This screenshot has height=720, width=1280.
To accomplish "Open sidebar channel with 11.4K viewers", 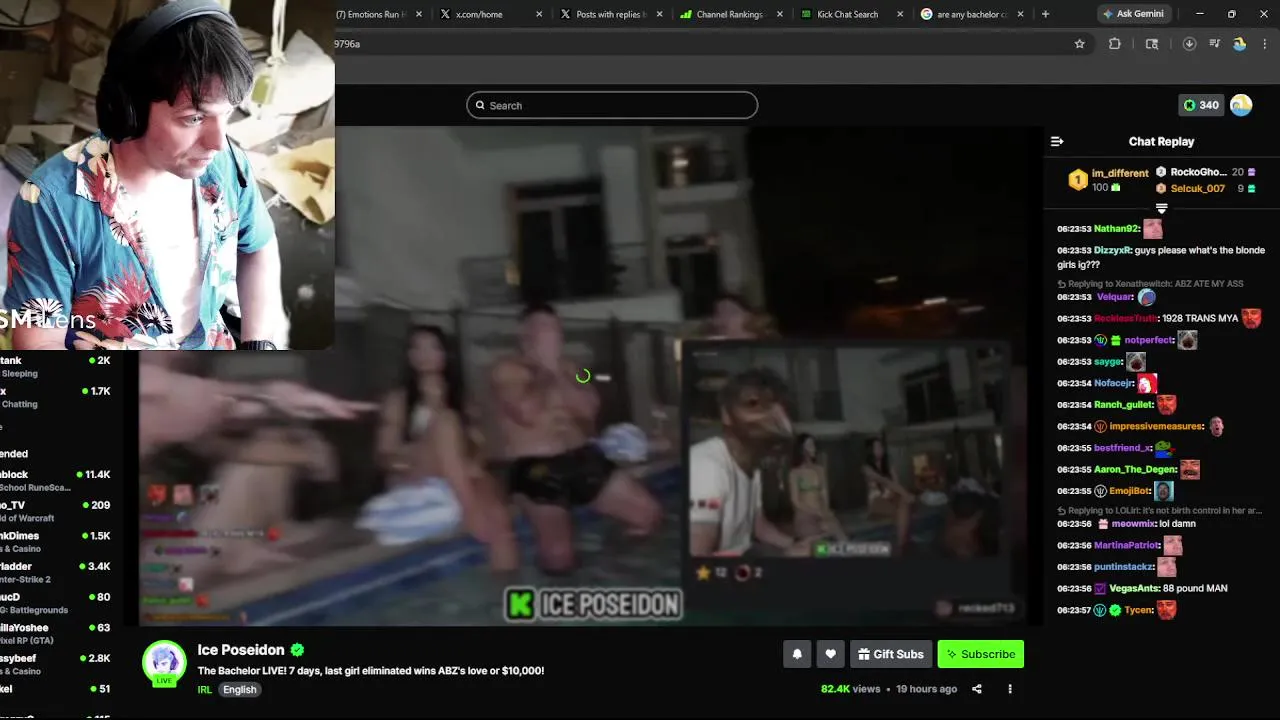I will coord(56,480).
